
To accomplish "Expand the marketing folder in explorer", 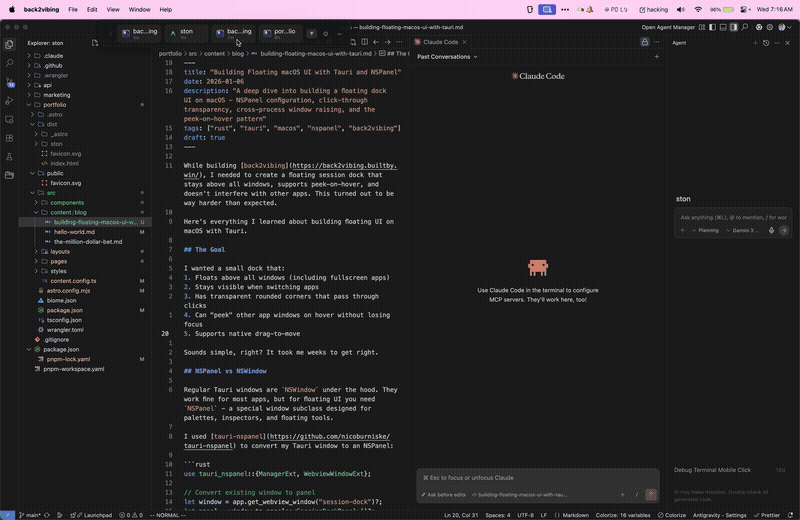I will (x=56, y=95).
